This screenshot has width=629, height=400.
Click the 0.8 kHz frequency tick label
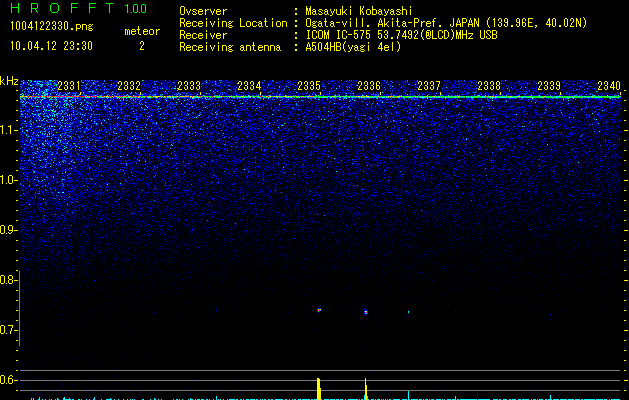click(x=7, y=280)
